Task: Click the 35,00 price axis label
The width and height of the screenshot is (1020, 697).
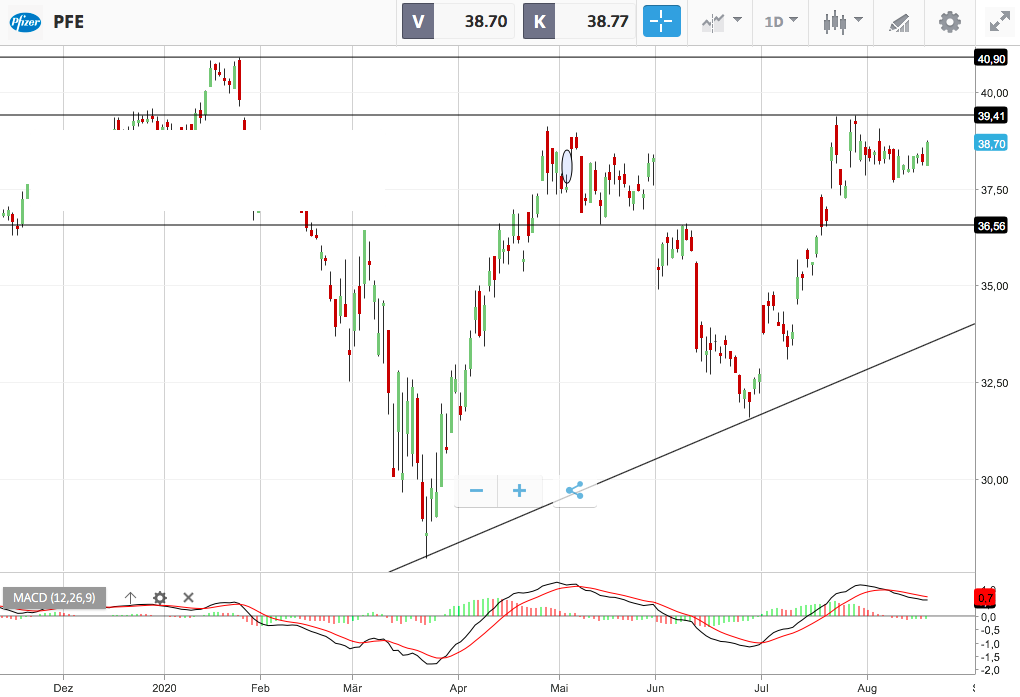Action: click(994, 286)
